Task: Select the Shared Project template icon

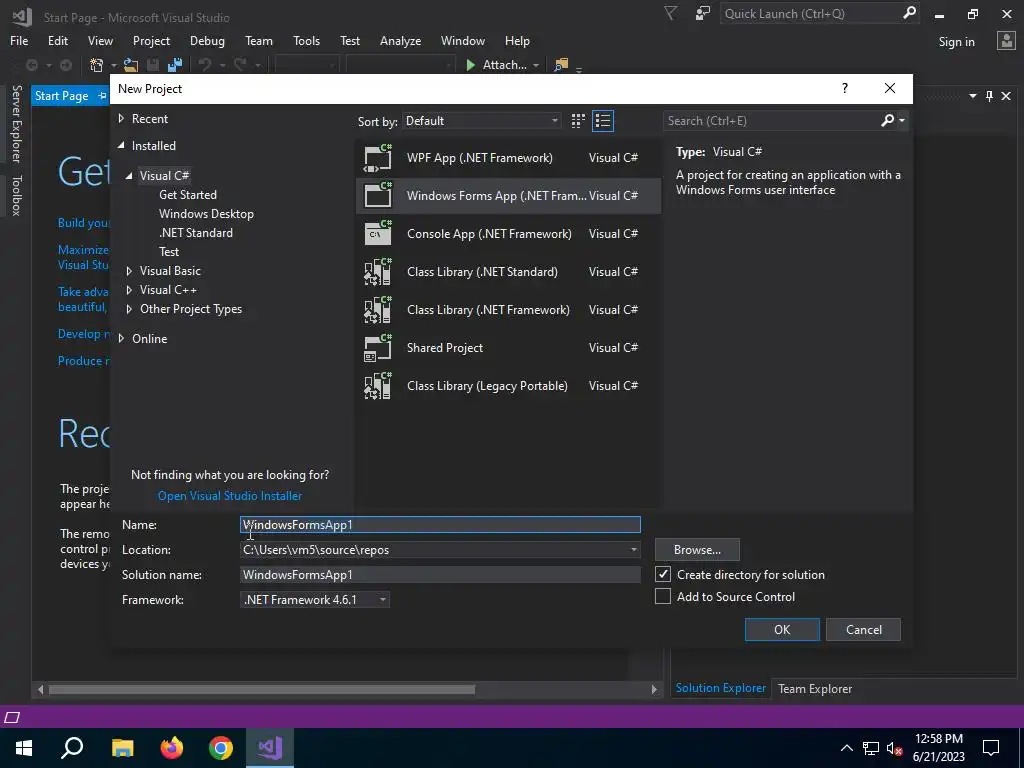Action: (x=378, y=347)
